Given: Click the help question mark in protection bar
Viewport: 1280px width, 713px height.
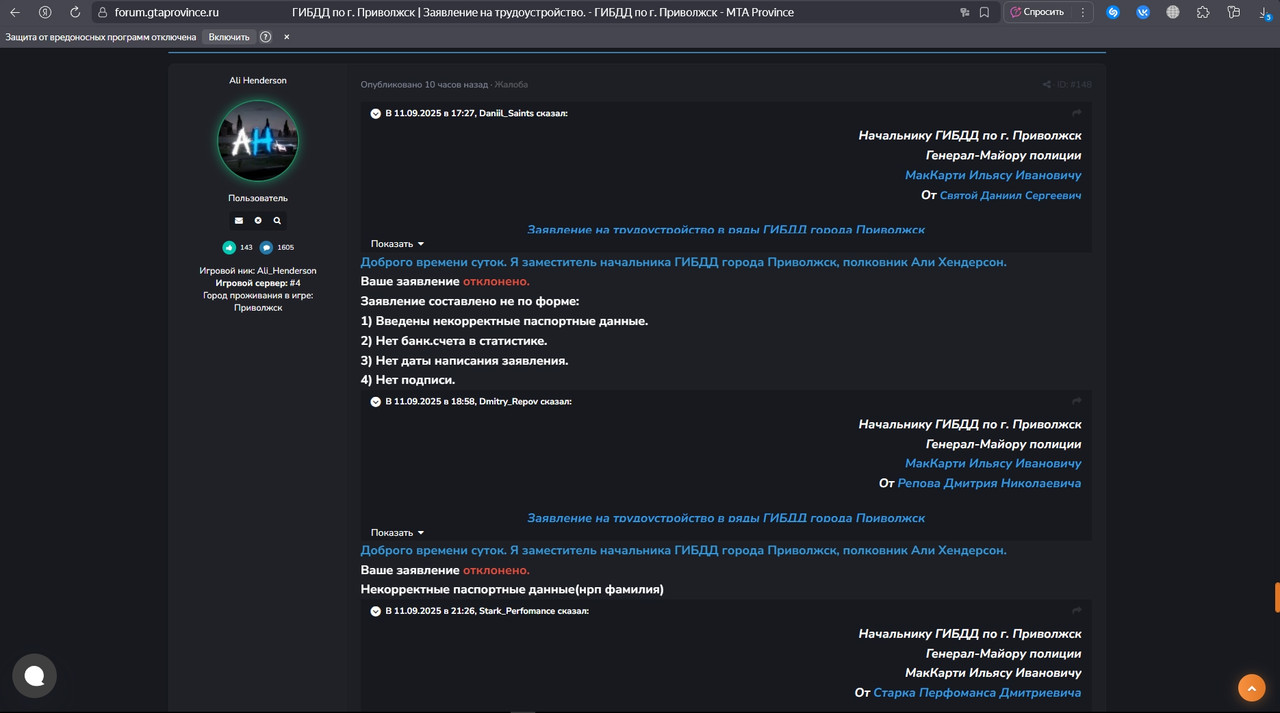Looking at the screenshot, I should coord(265,37).
